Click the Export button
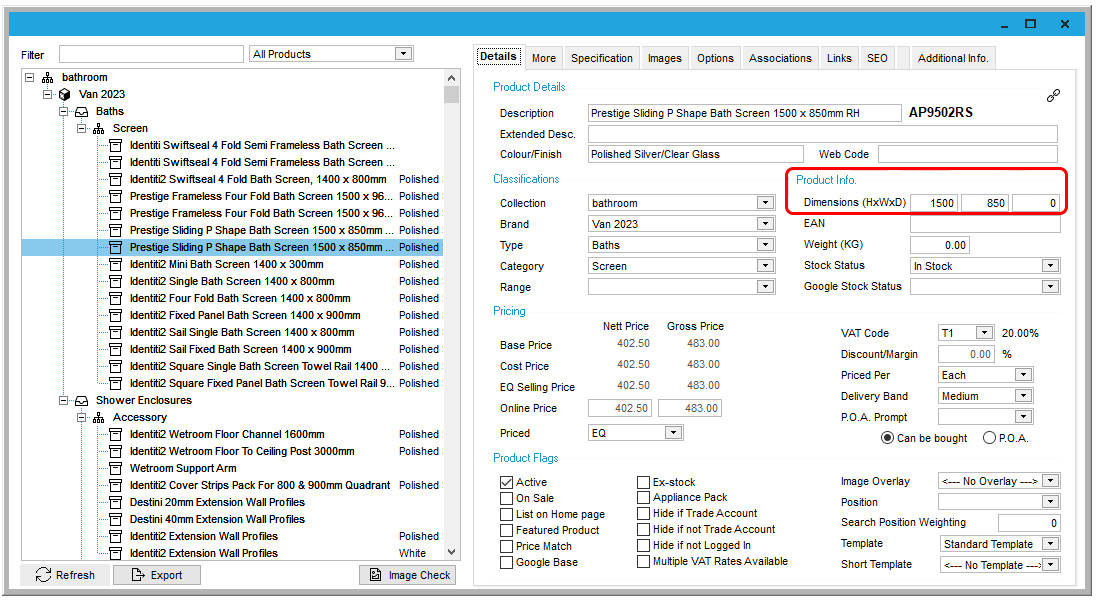This screenshot has width=1099, height=601. coord(157,575)
